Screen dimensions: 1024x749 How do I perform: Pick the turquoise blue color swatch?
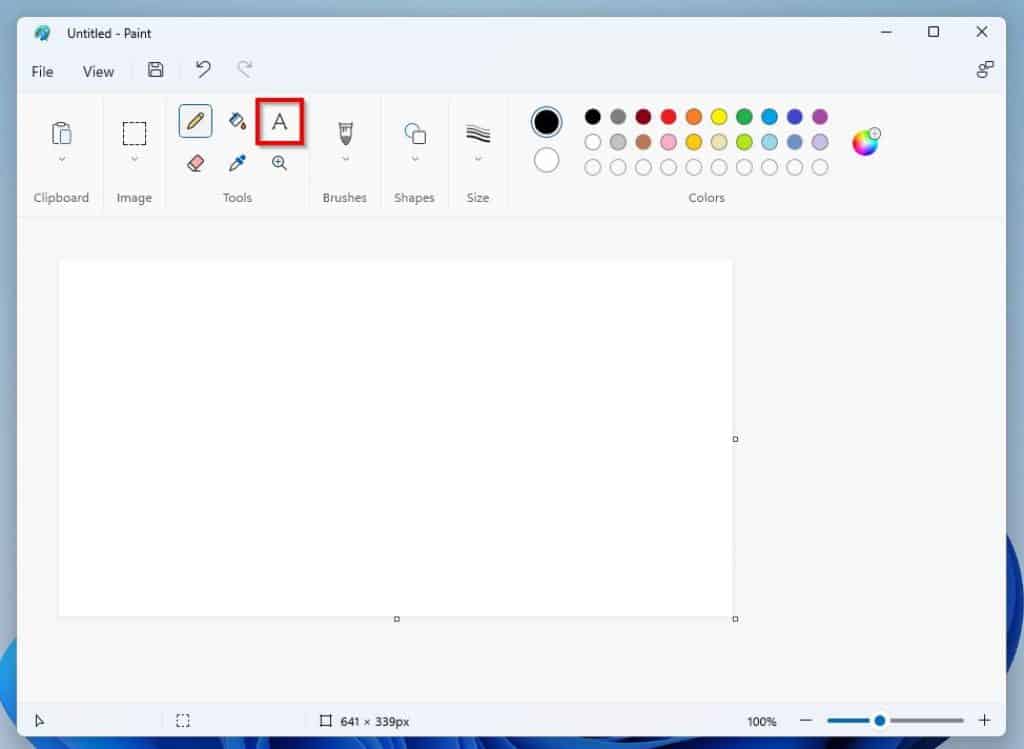[x=769, y=116]
